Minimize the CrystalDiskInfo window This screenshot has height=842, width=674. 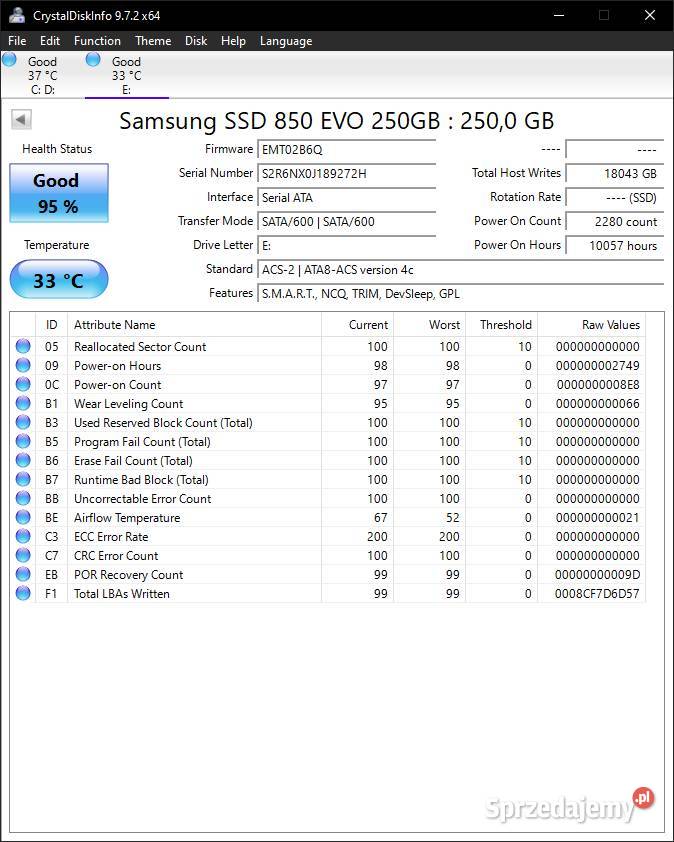[x=559, y=15]
